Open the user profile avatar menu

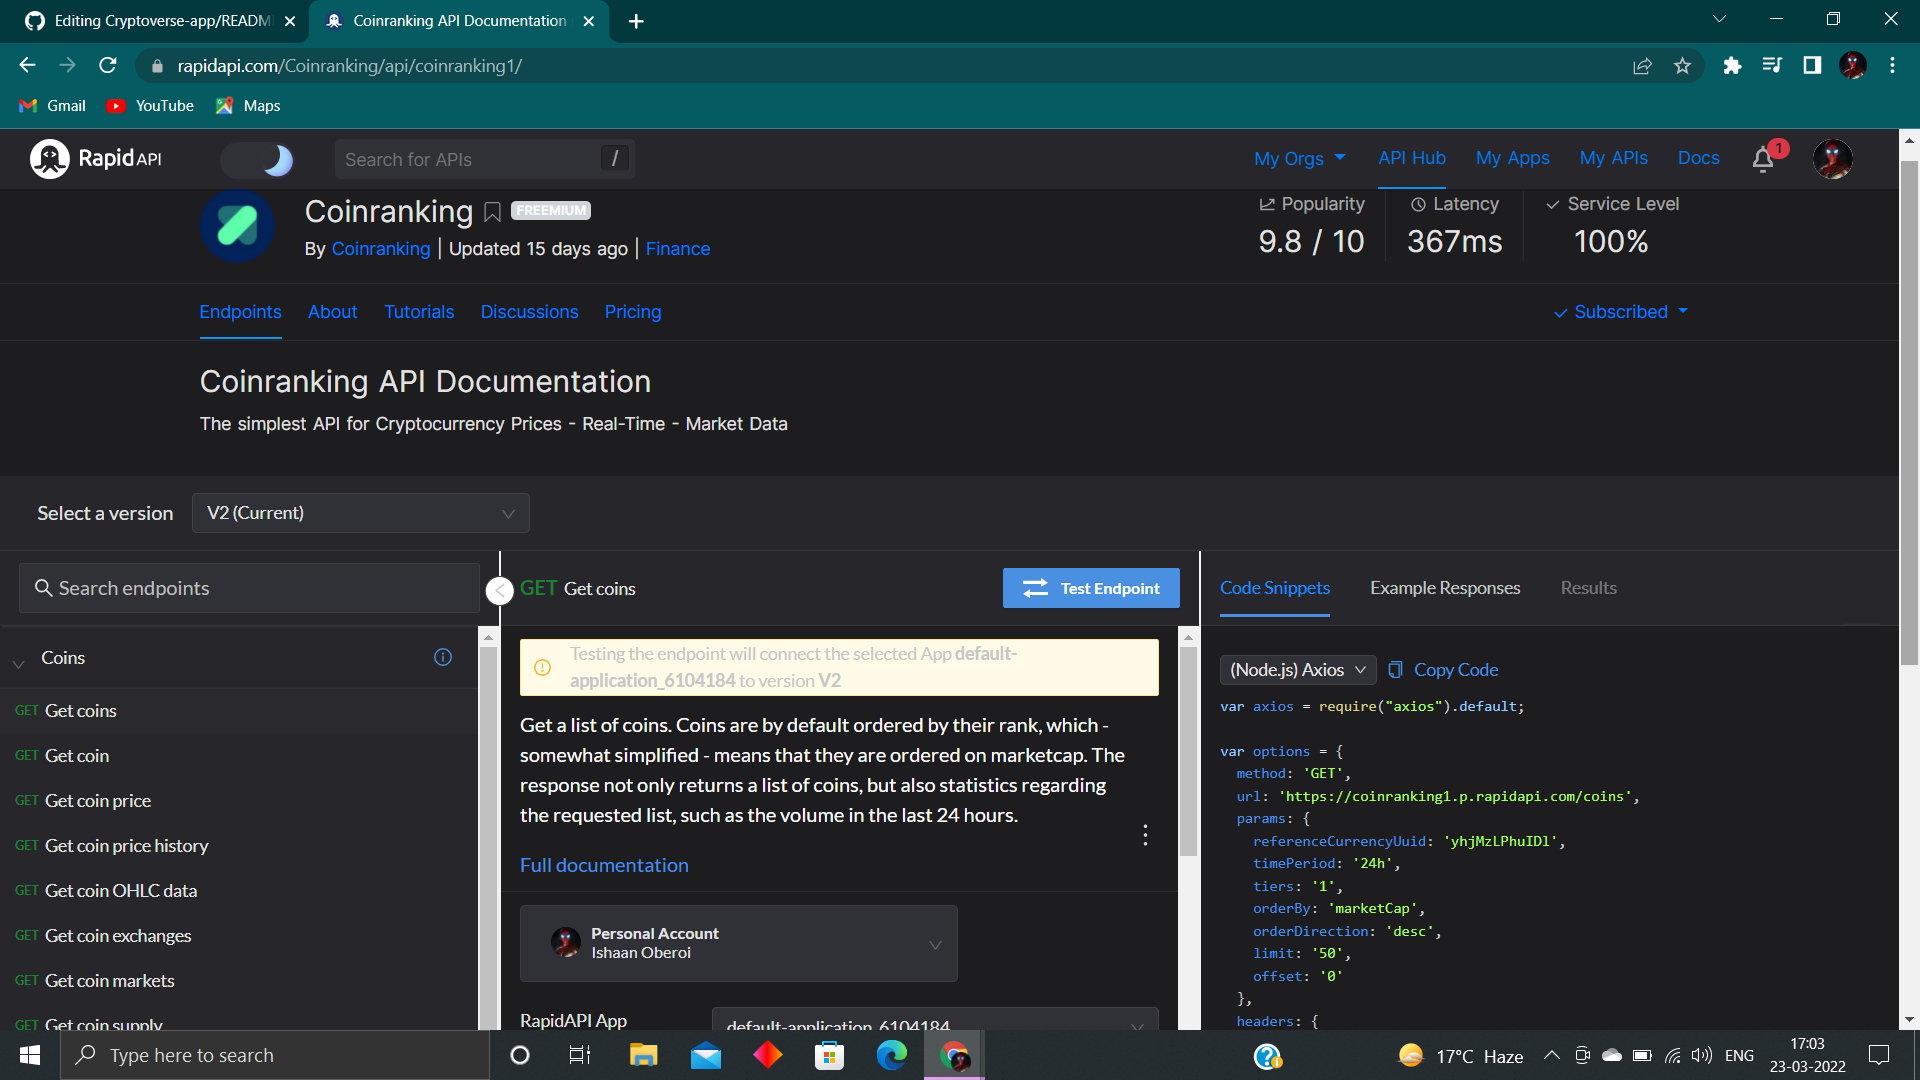point(1833,159)
